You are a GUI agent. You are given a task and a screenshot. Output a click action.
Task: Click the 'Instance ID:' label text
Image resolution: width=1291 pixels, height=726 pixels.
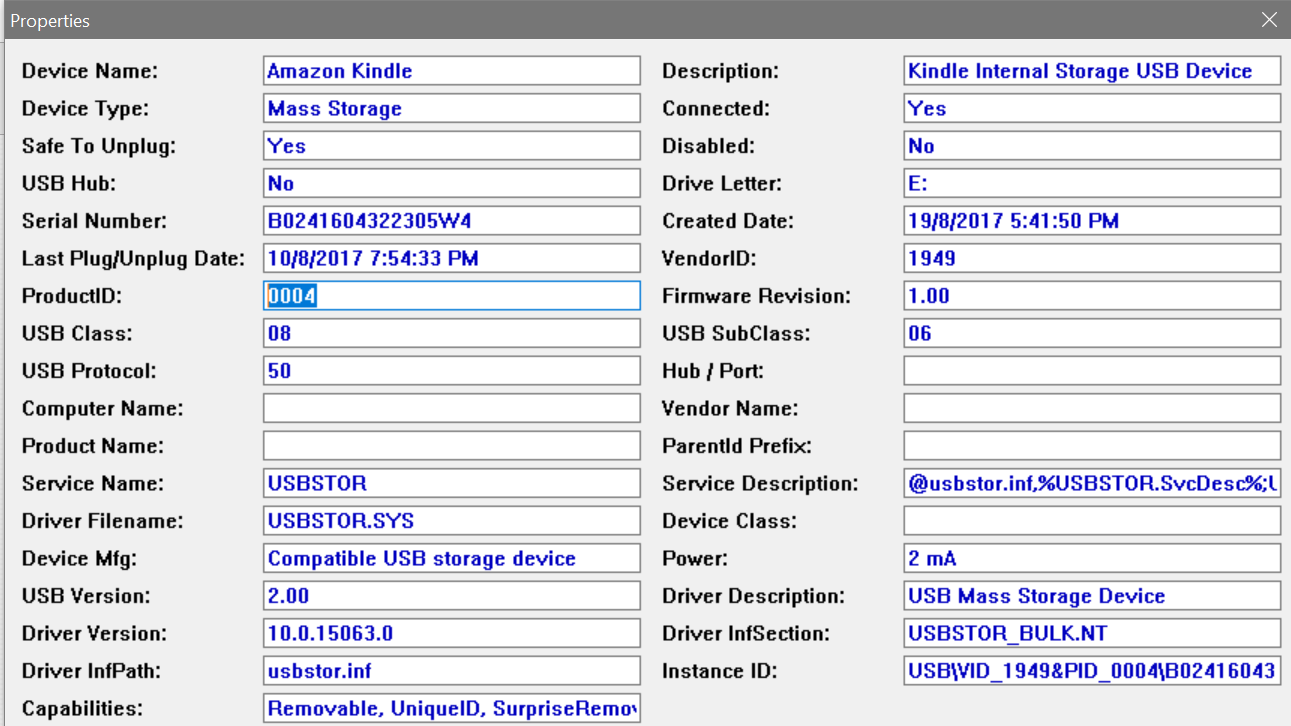click(x=719, y=671)
